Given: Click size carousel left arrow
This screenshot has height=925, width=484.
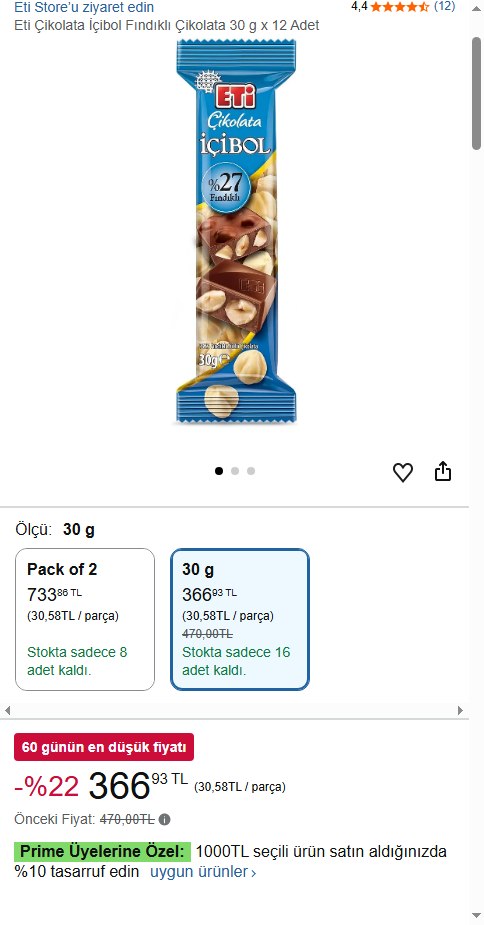Looking at the screenshot, I should (x=7, y=710).
